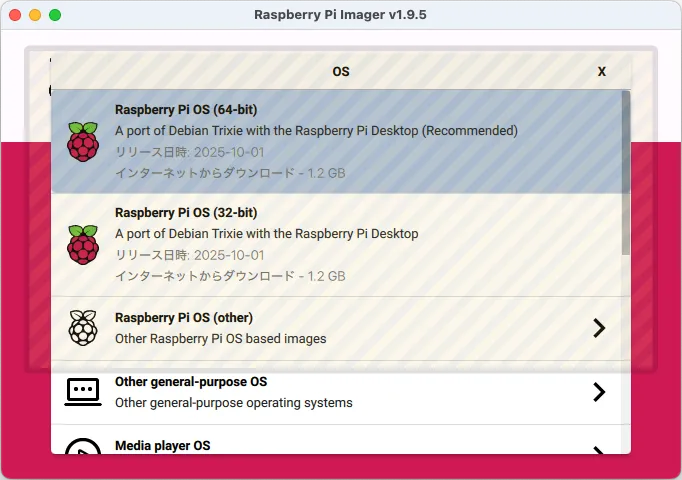682x480 pixels.
Task: Close the OS dialog with the X
Action: point(602,71)
